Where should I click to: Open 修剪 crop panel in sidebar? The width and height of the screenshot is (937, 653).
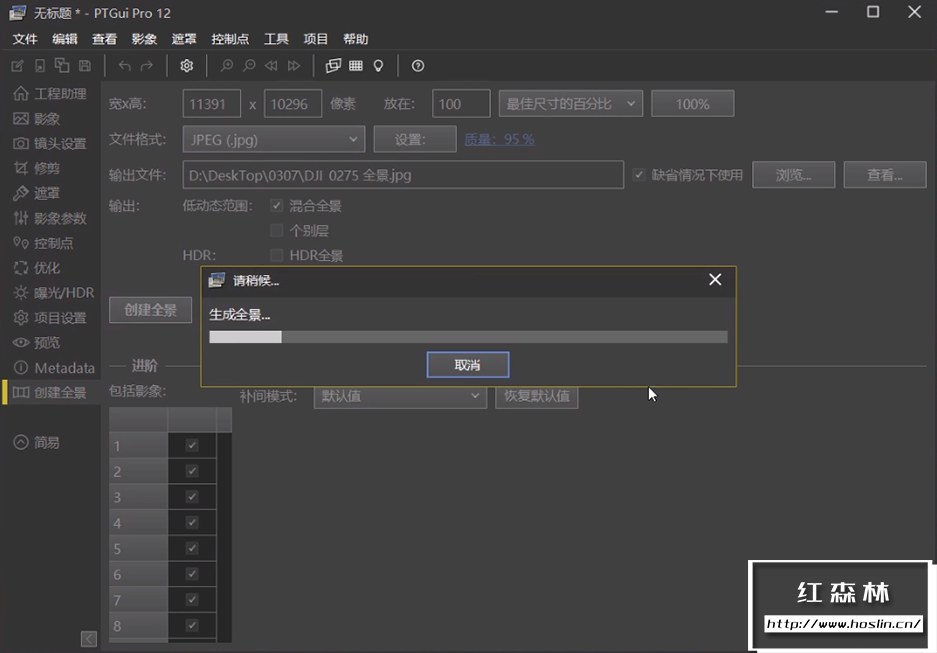coord(37,168)
